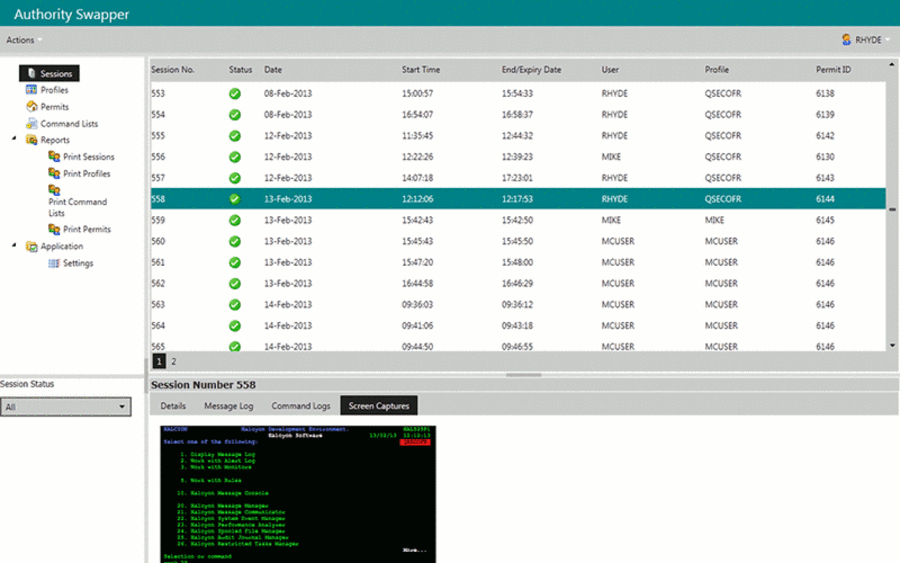The width and height of the screenshot is (900, 563).
Task: Go to page 2 of sessions
Action: pos(173,362)
